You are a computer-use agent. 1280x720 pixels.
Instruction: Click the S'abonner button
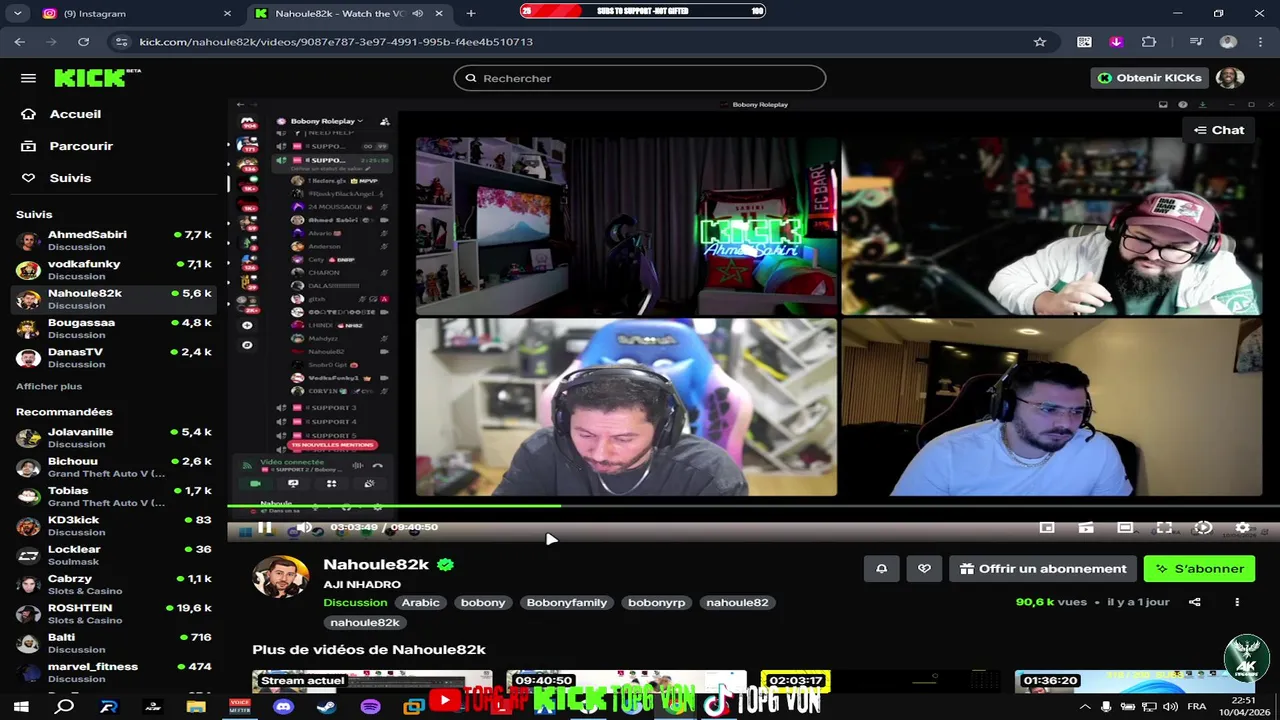(1199, 569)
